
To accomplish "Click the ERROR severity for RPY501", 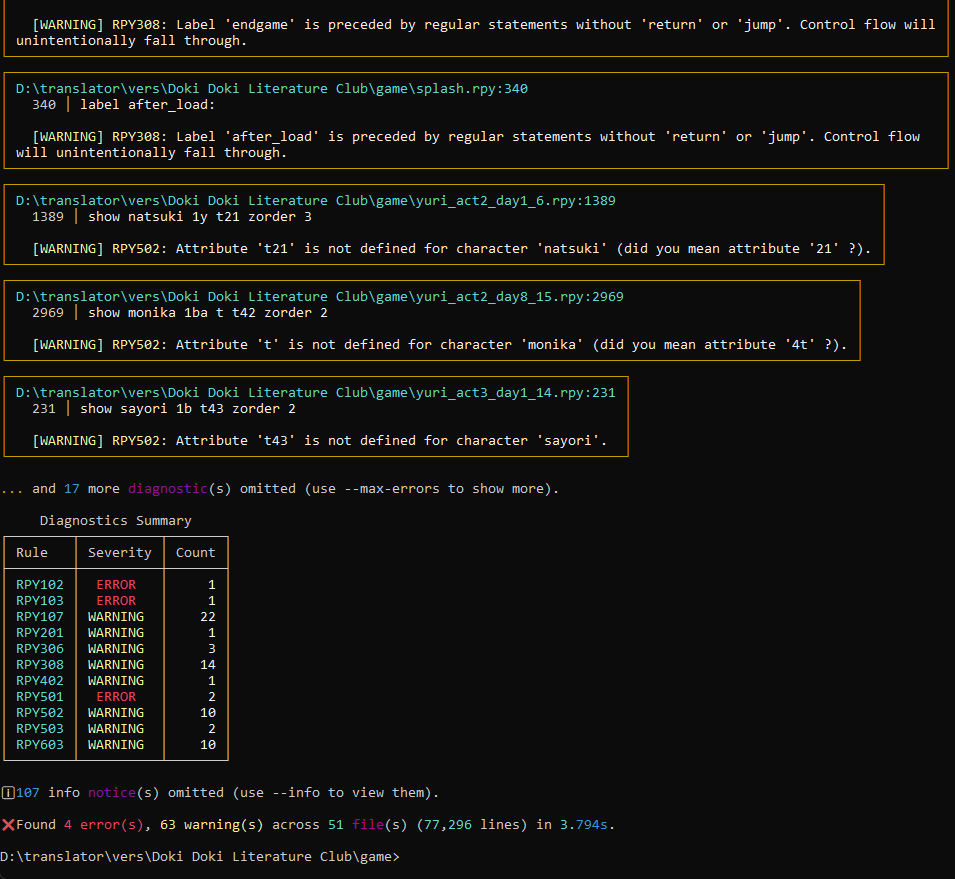I will coord(116,697).
